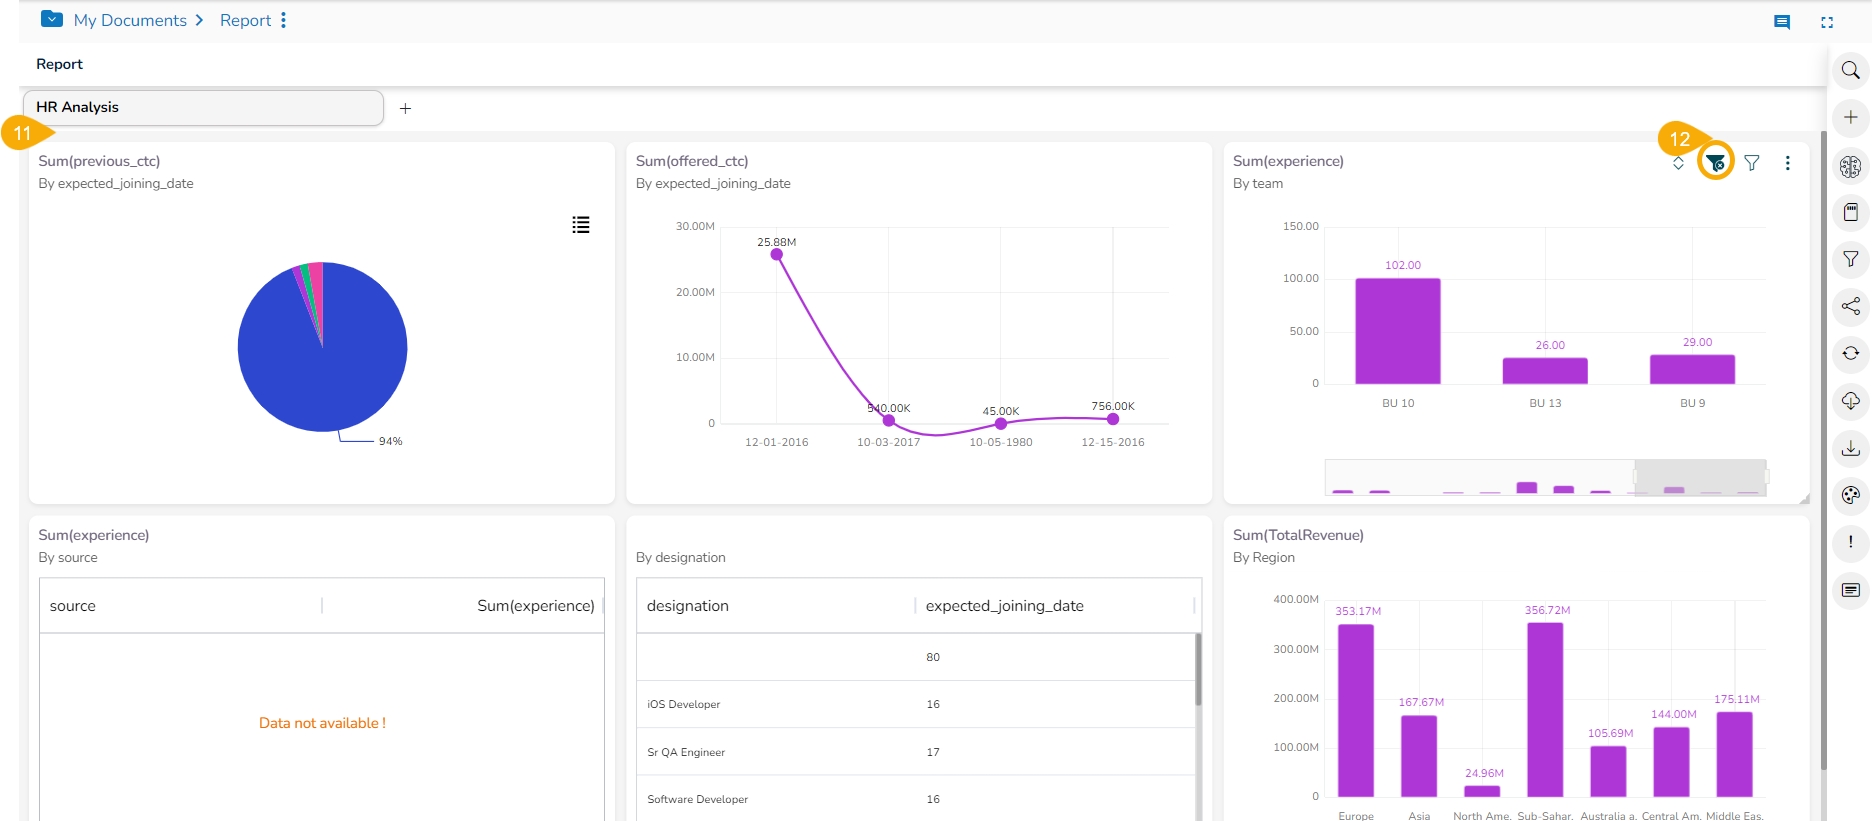The height and width of the screenshot is (821, 1872).
Task: Open three-dot menu on Sum(experience) team chart
Action: [1787, 163]
